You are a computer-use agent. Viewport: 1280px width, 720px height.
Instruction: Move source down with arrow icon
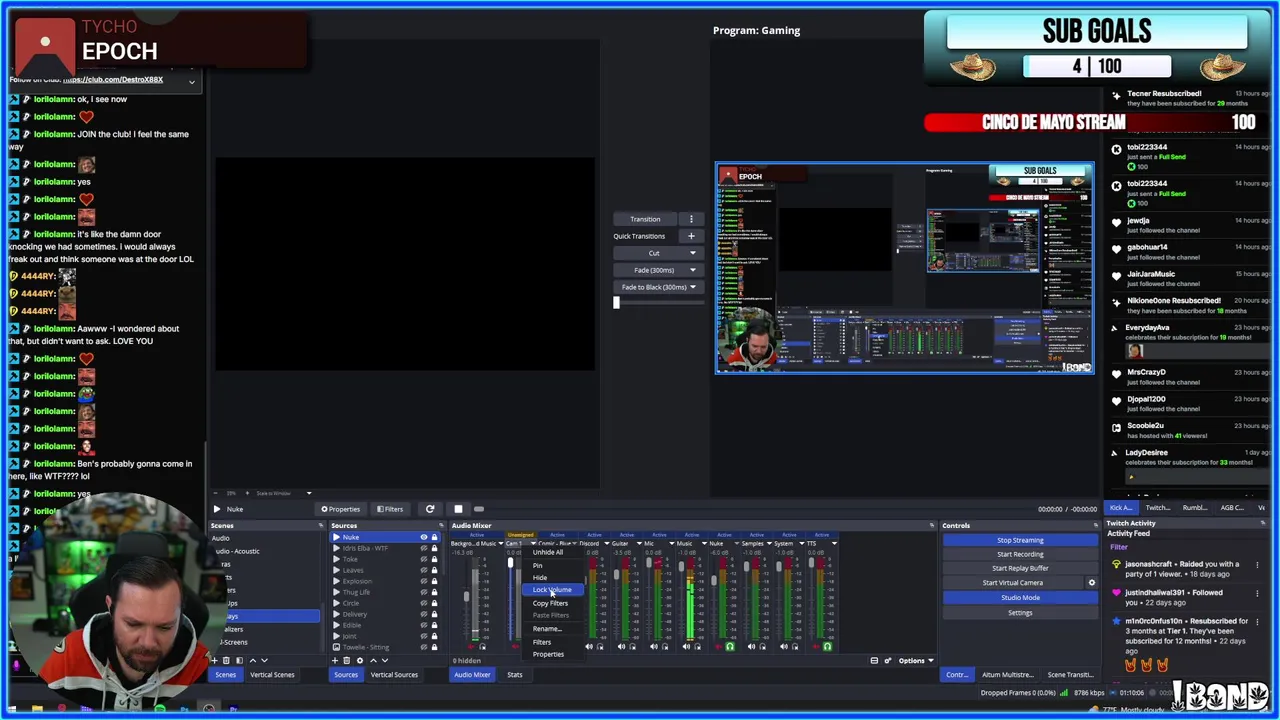[x=385, y=660]
